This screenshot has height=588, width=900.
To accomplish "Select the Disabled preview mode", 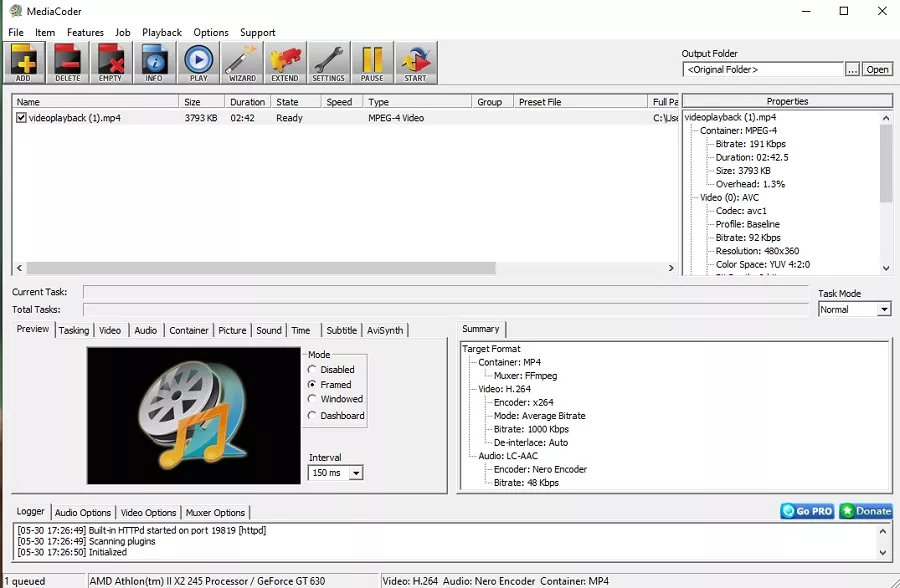I will 313,370.
